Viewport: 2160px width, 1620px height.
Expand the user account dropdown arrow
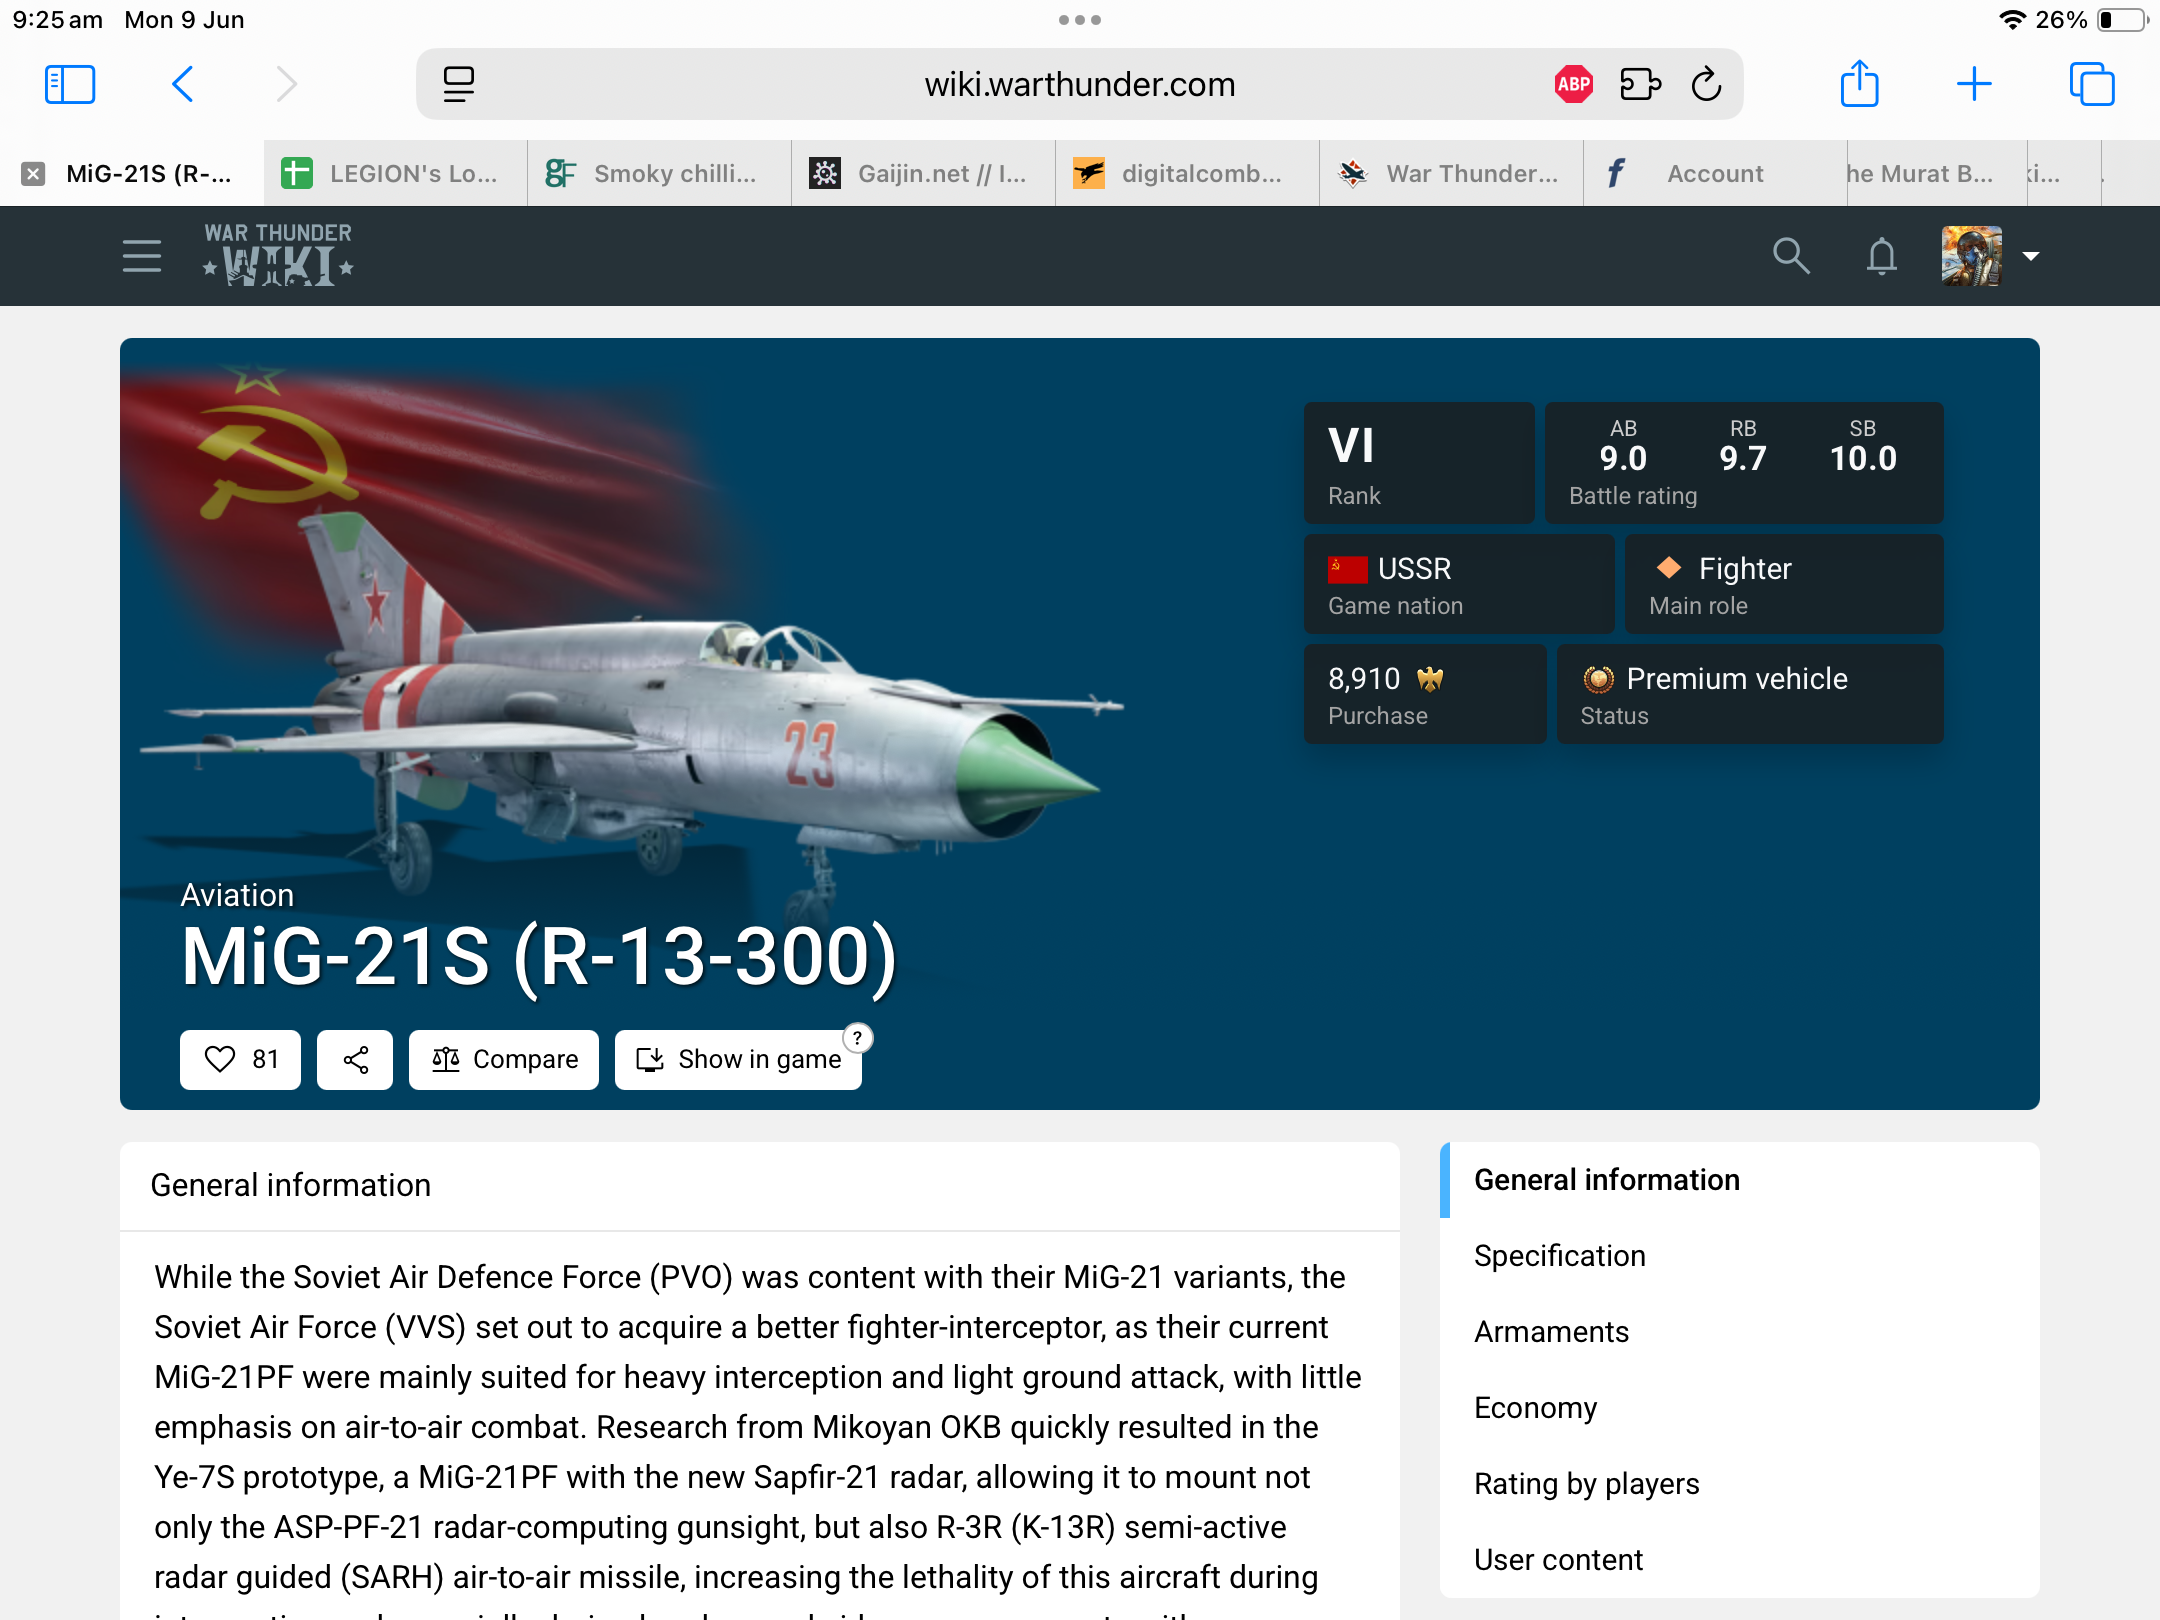coord(2031,256)
